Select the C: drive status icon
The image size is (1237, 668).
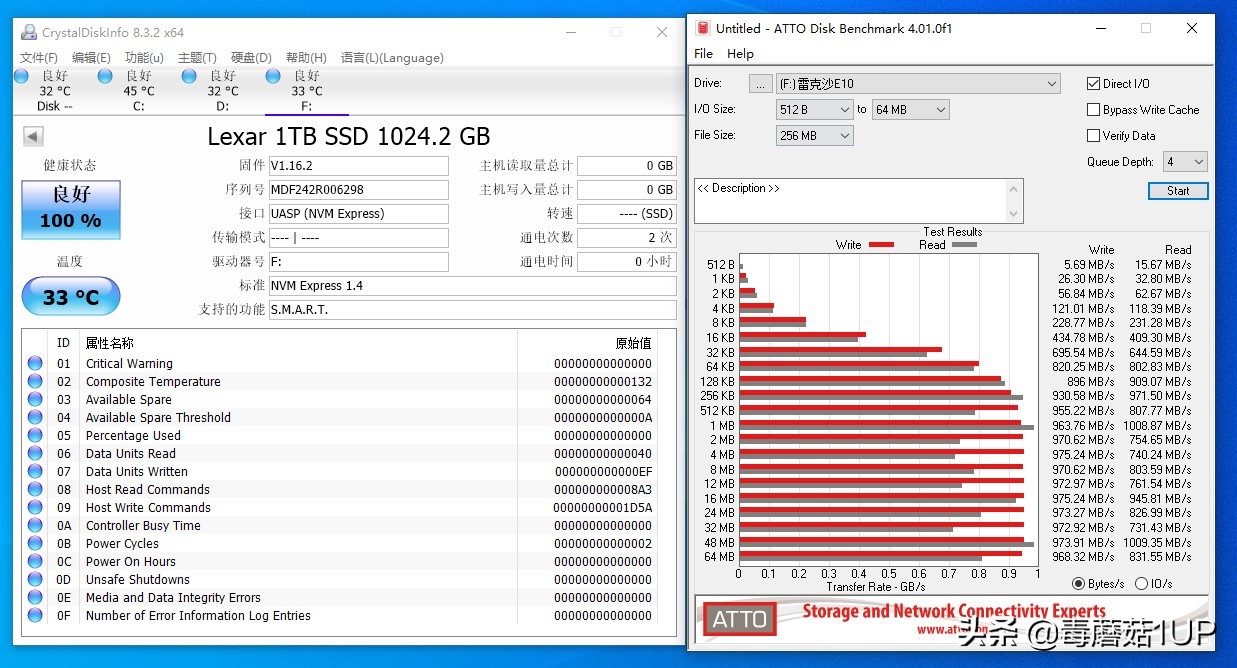[105, 76]
